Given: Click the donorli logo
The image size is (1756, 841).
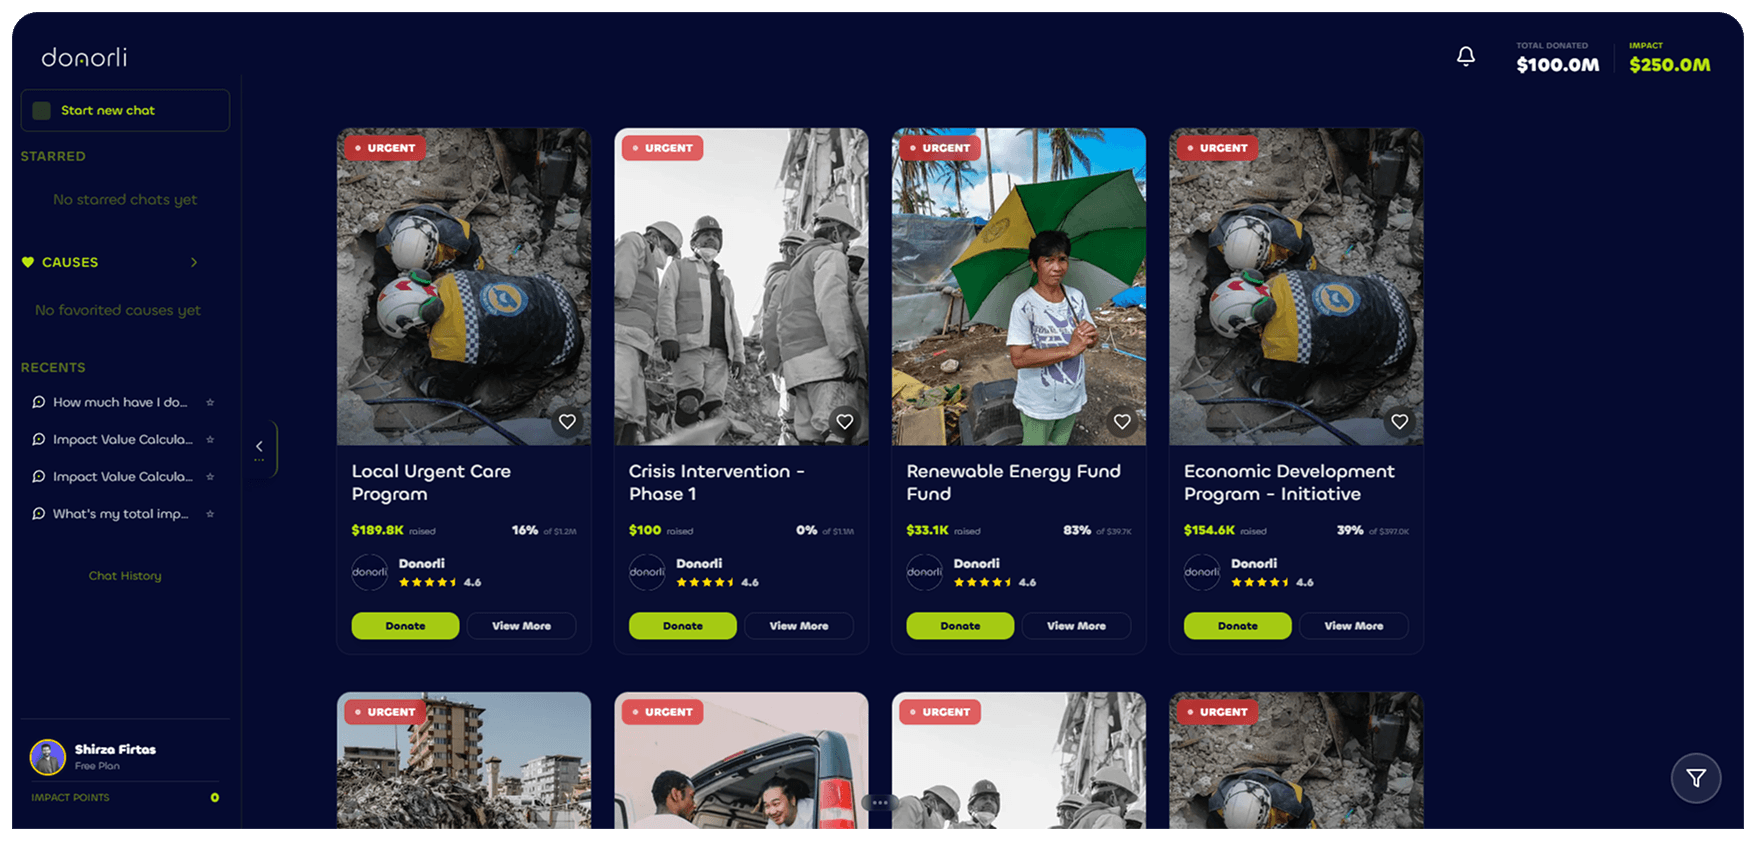Looking at the screenshot, I should (84, 57).
